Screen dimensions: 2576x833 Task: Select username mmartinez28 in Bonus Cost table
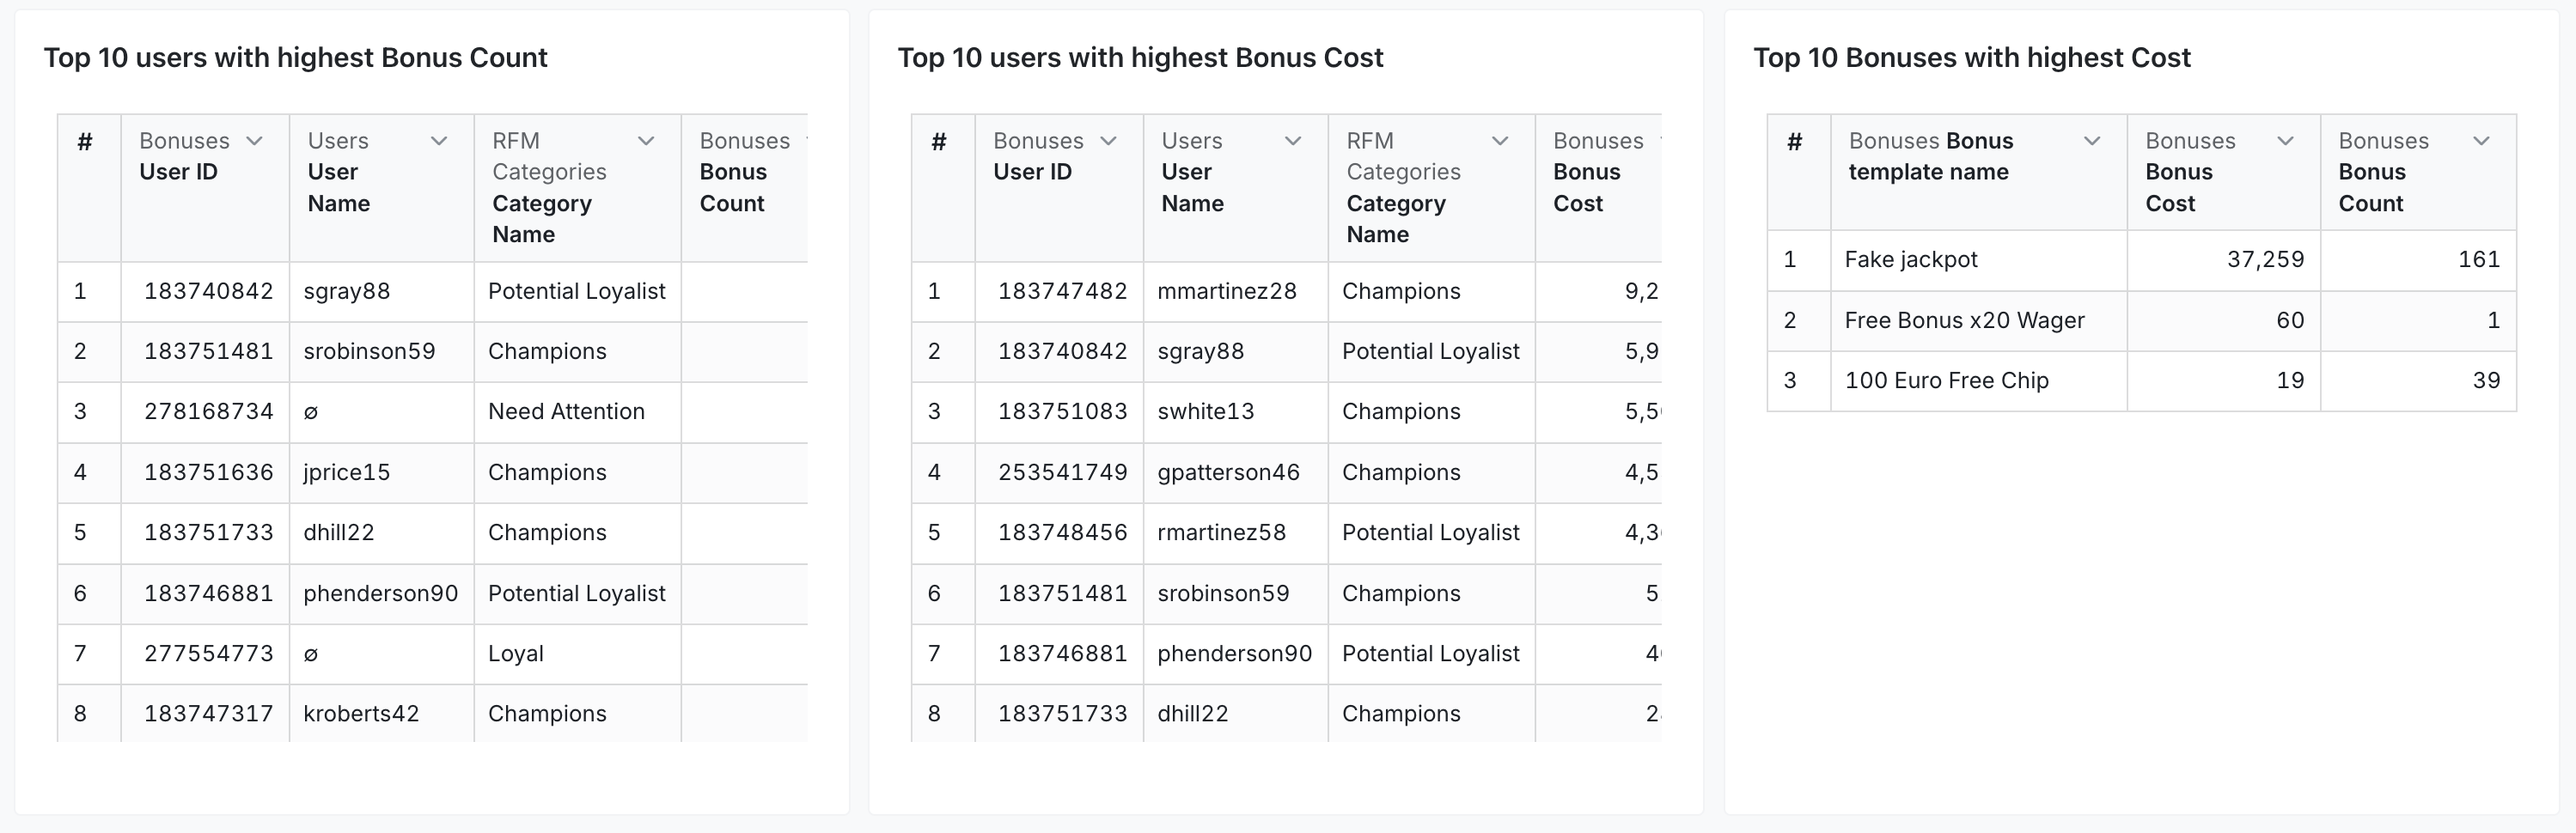tap(1226, 292)
